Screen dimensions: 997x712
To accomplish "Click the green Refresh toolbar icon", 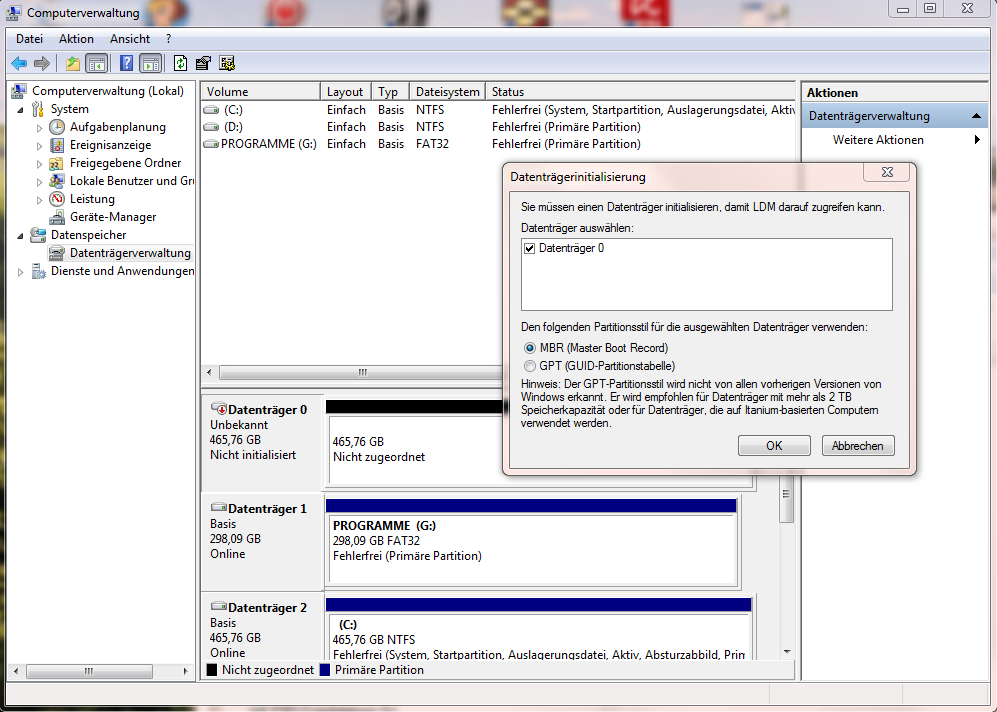I will 180,63.
